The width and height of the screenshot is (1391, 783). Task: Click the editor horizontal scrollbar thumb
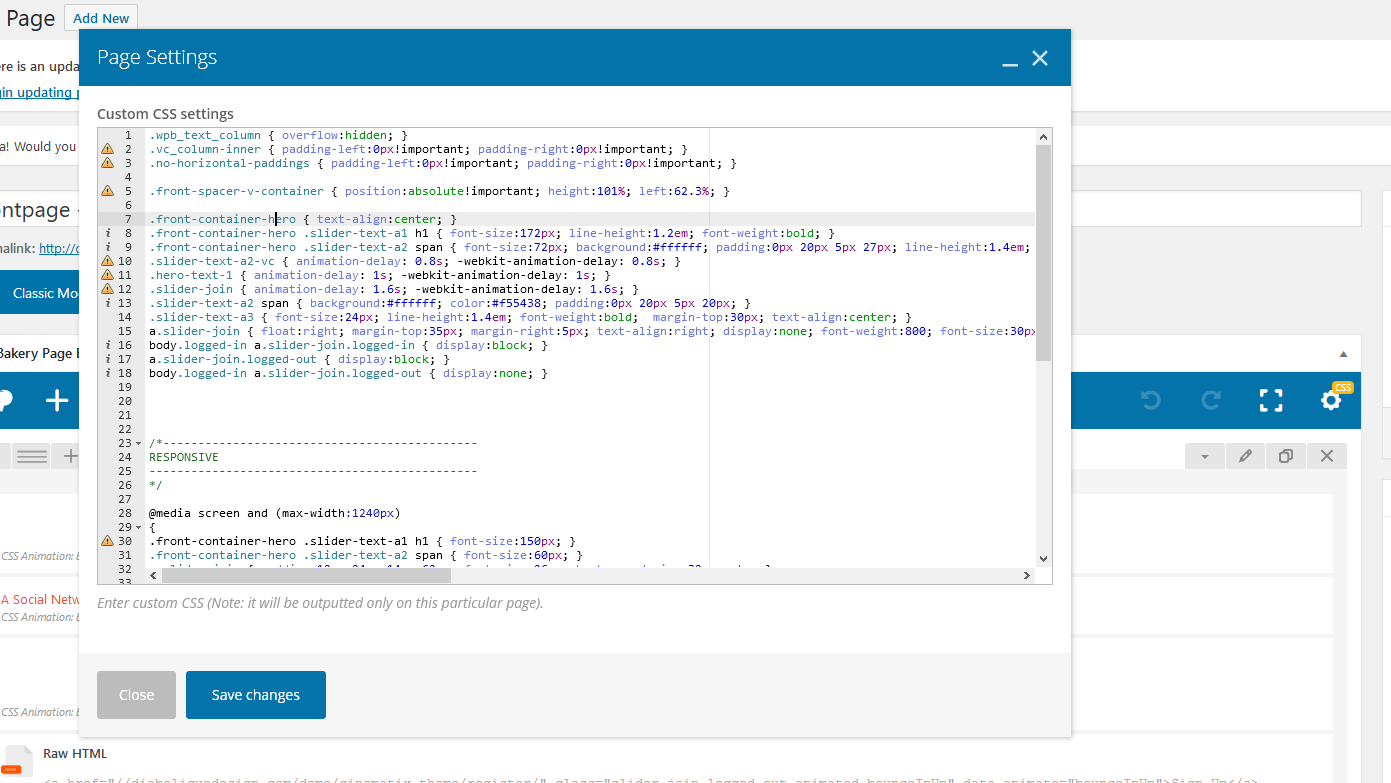click(x=304, y=575)
